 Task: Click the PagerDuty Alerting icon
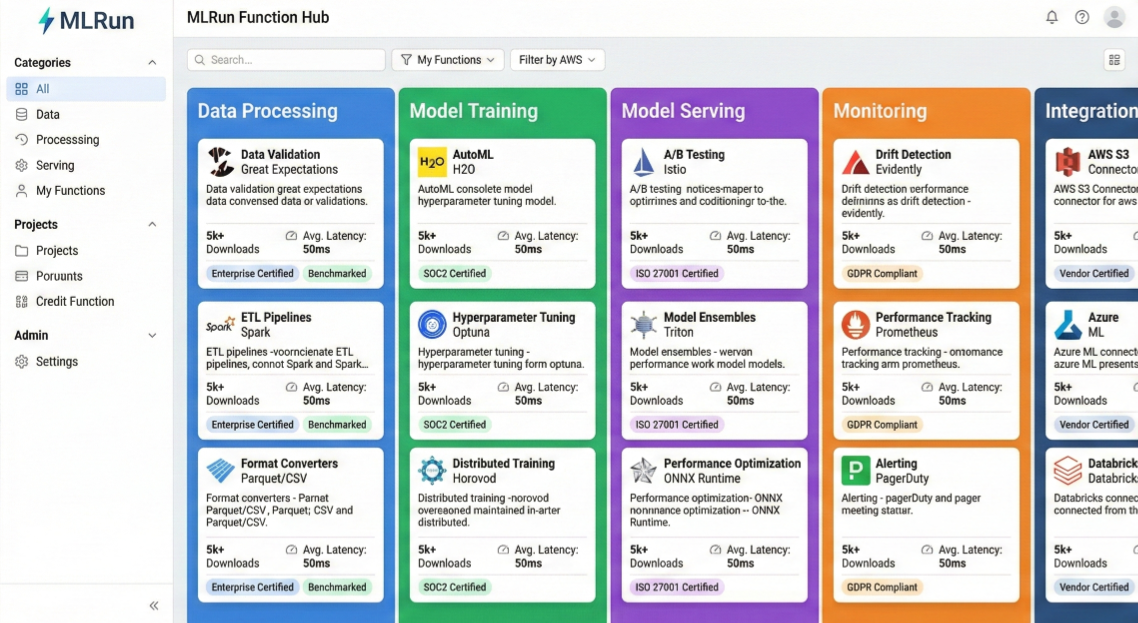(855, 471)
